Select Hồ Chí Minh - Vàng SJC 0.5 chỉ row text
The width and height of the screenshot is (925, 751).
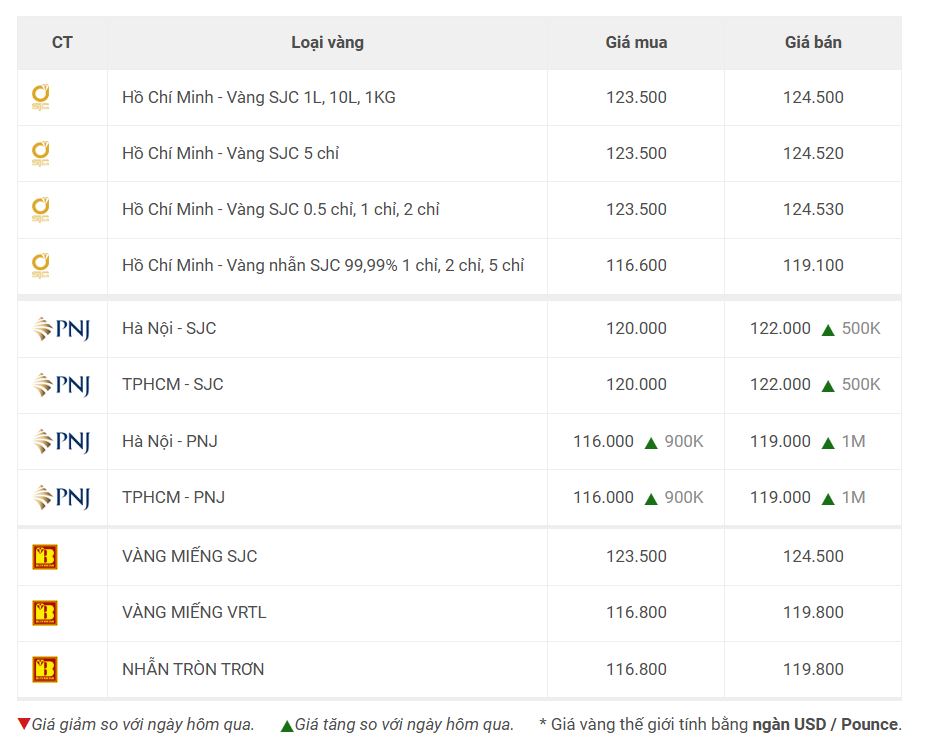coord(281,209)
